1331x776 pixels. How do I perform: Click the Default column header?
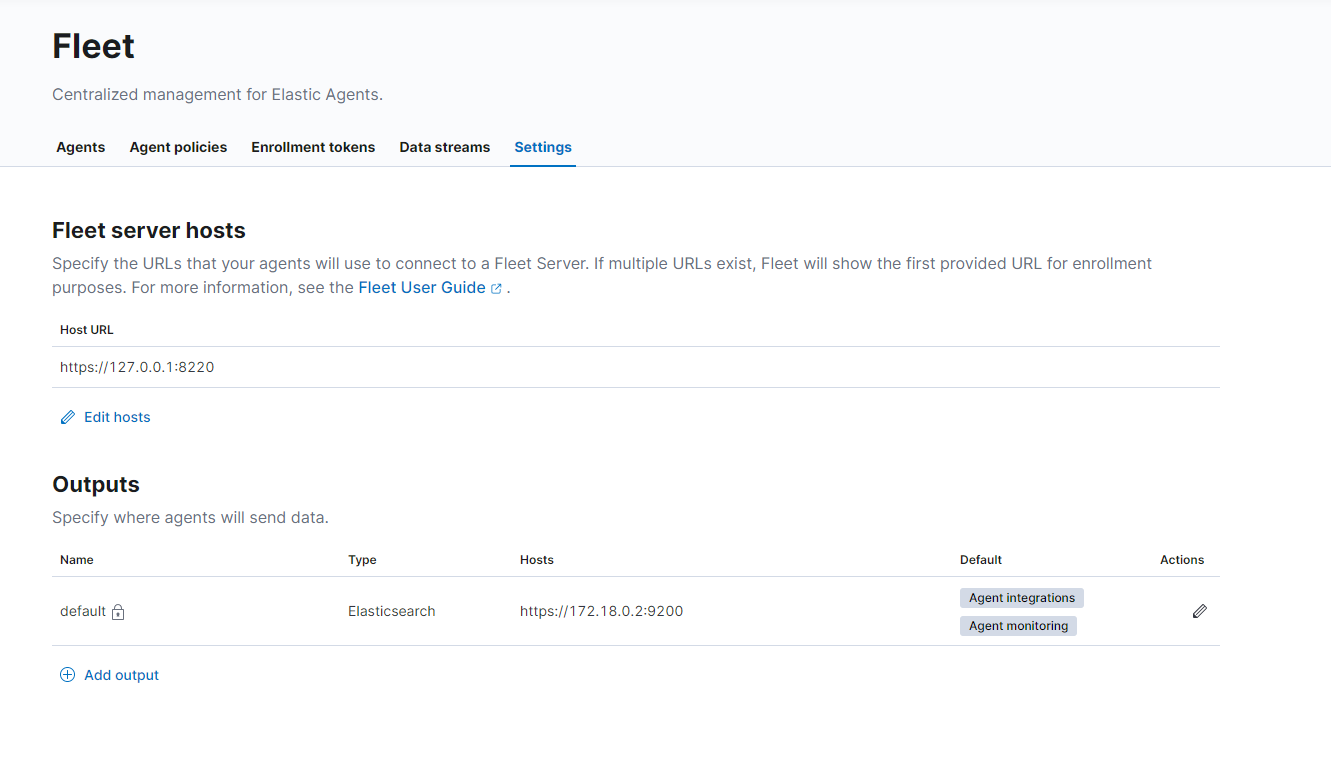click(981, 560)
